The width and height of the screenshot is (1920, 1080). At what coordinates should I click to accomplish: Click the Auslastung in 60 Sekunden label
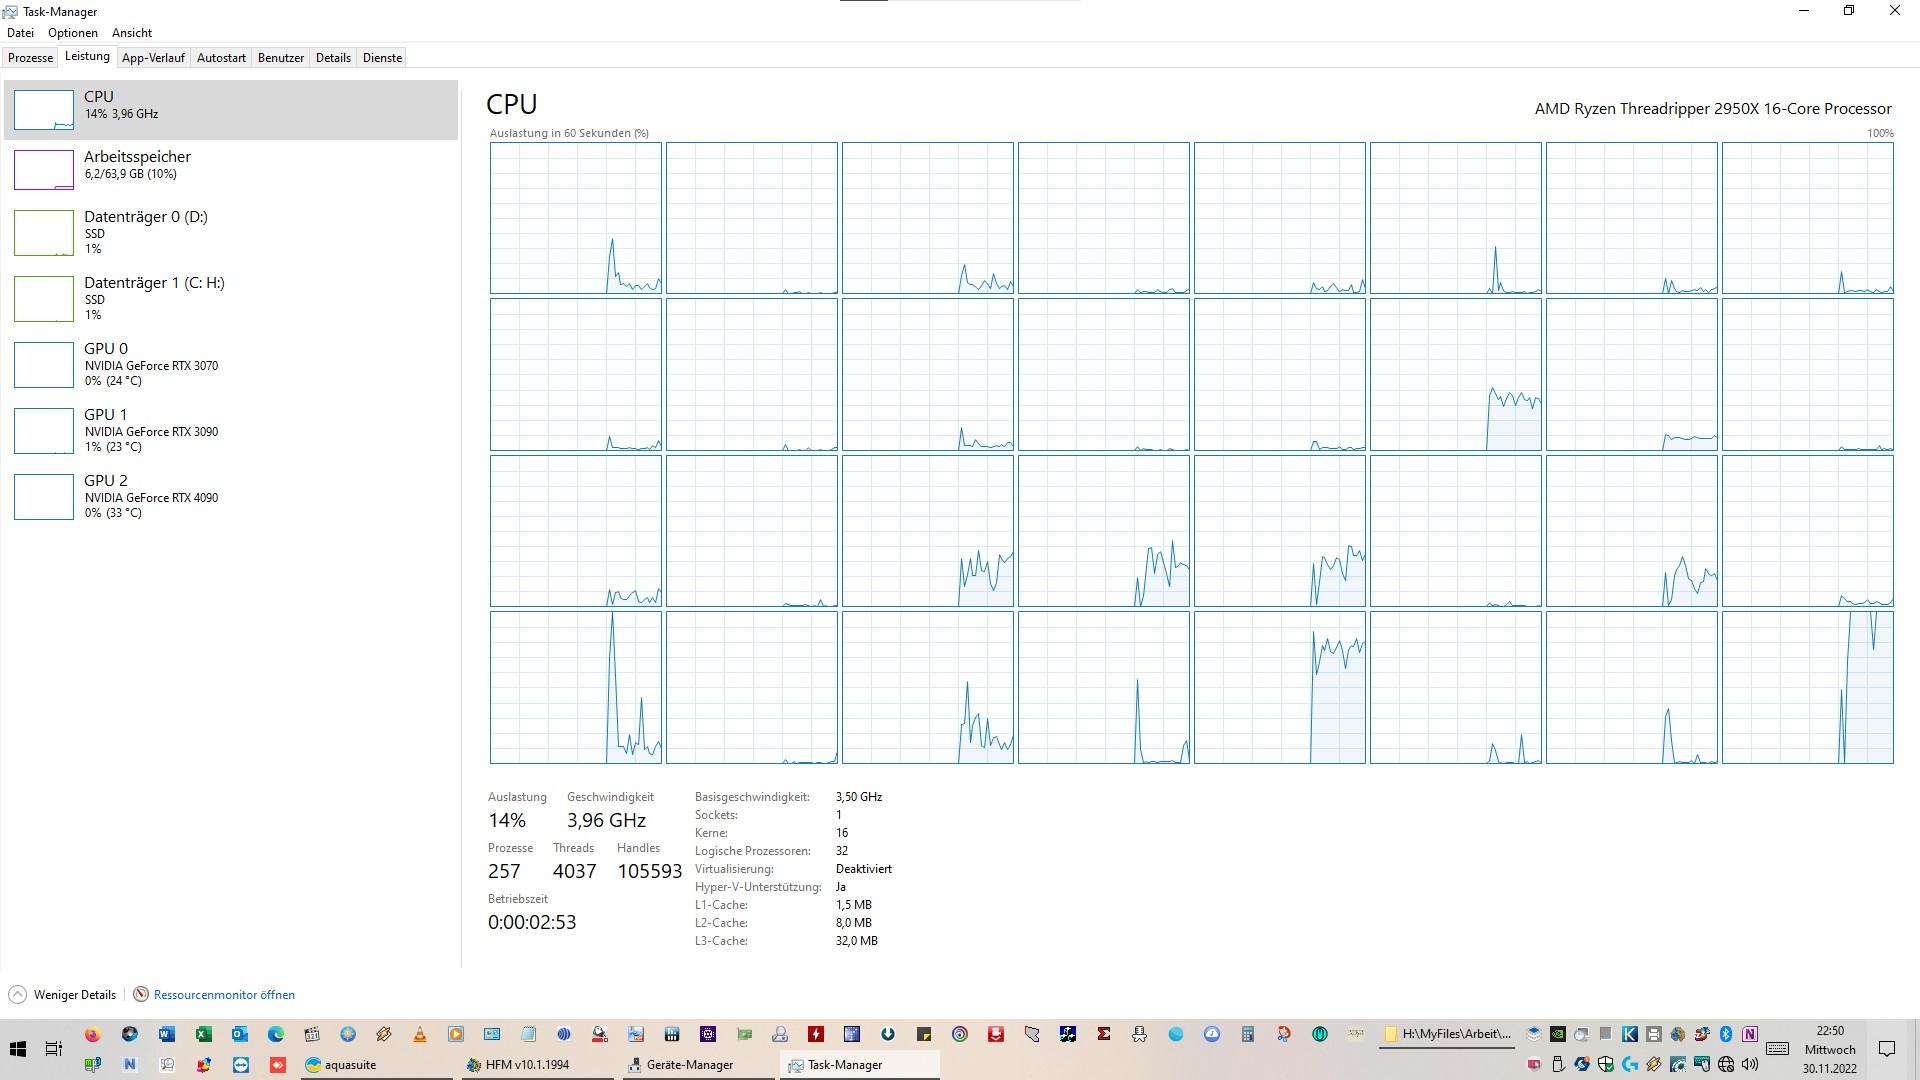[569, 133]
